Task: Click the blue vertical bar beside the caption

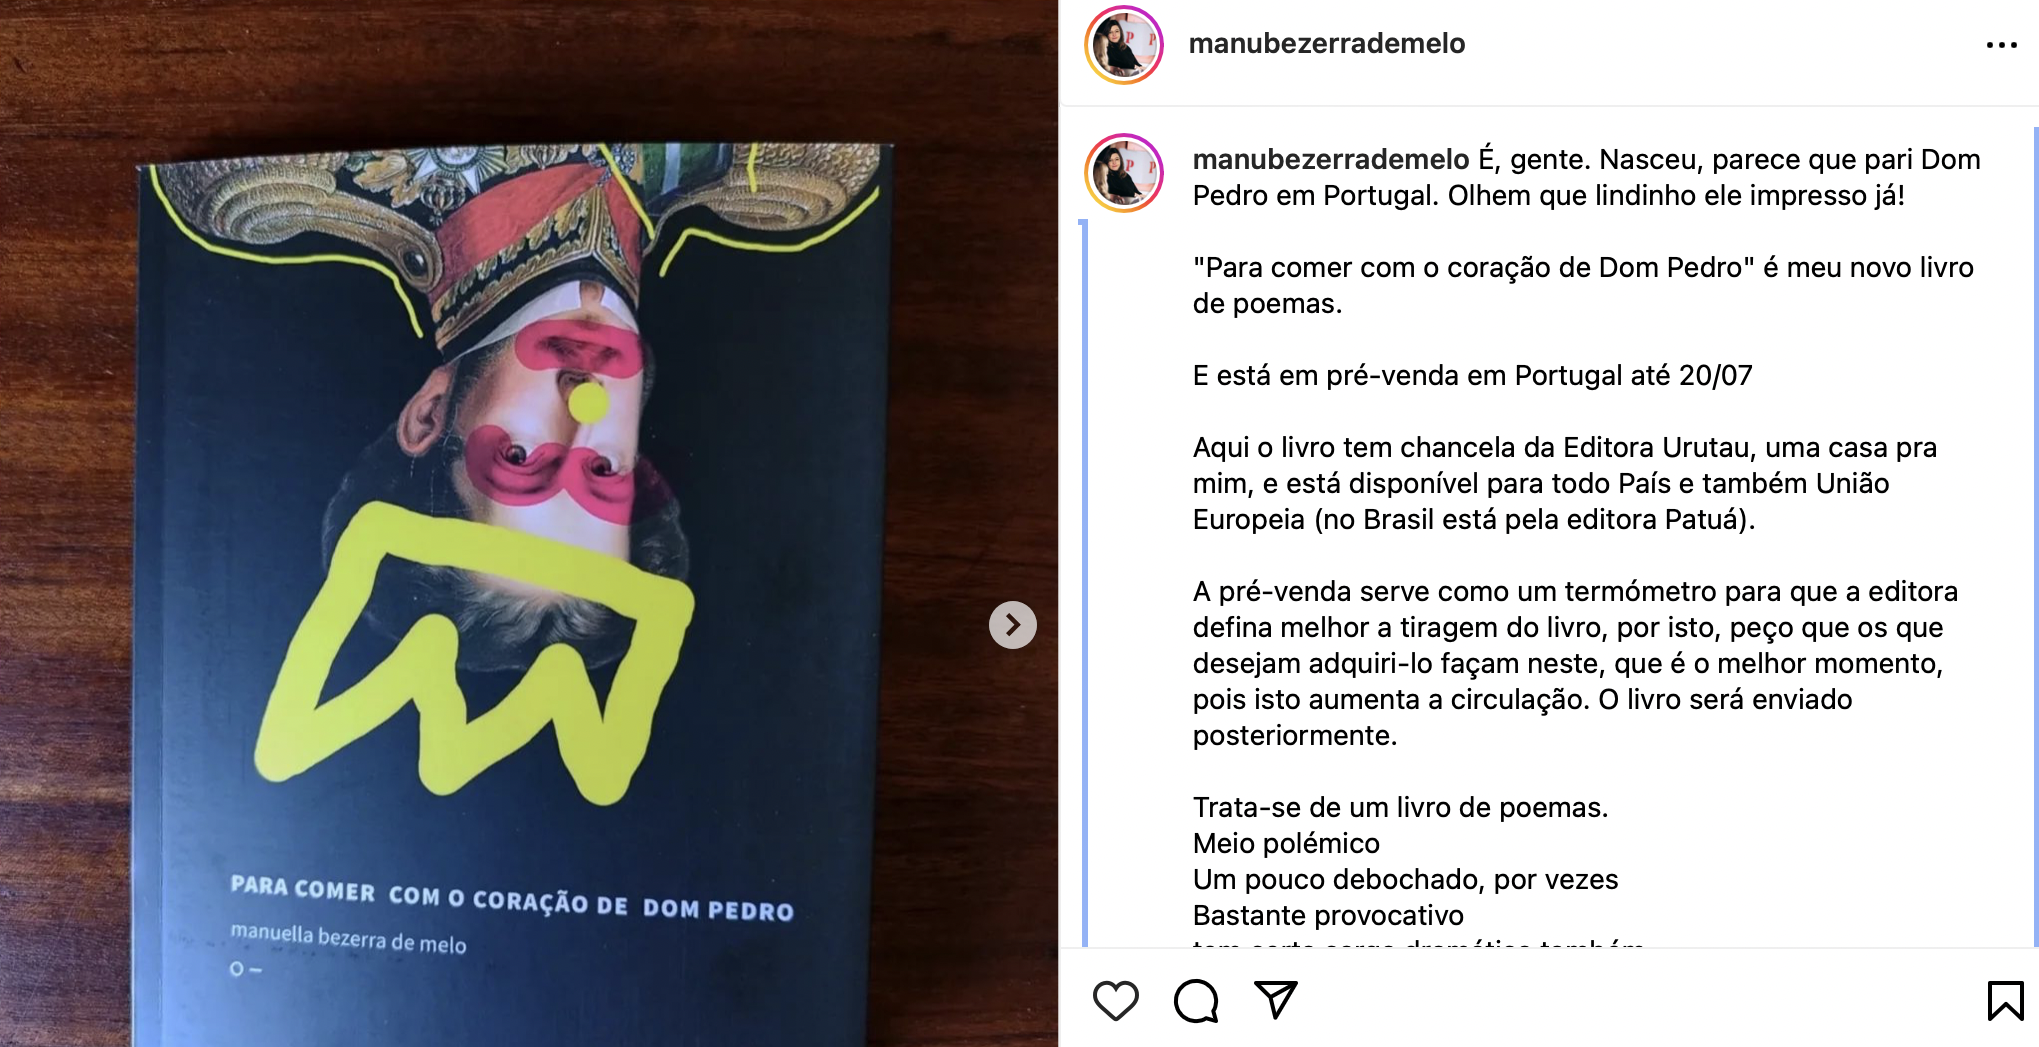Action: (x=1084, y=583)
